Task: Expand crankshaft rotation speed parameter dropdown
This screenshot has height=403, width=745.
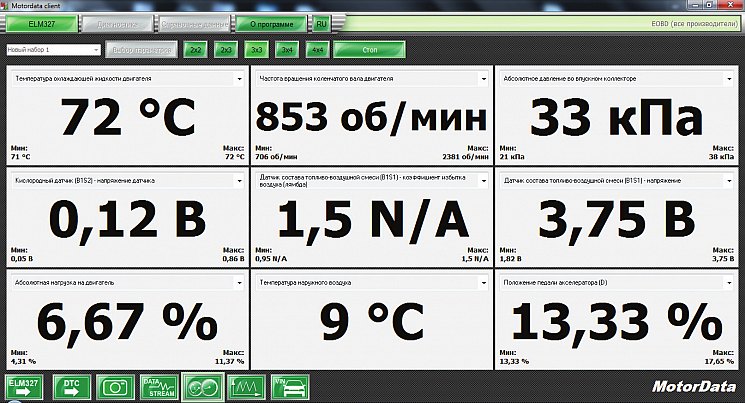Action: coord(484,79)
